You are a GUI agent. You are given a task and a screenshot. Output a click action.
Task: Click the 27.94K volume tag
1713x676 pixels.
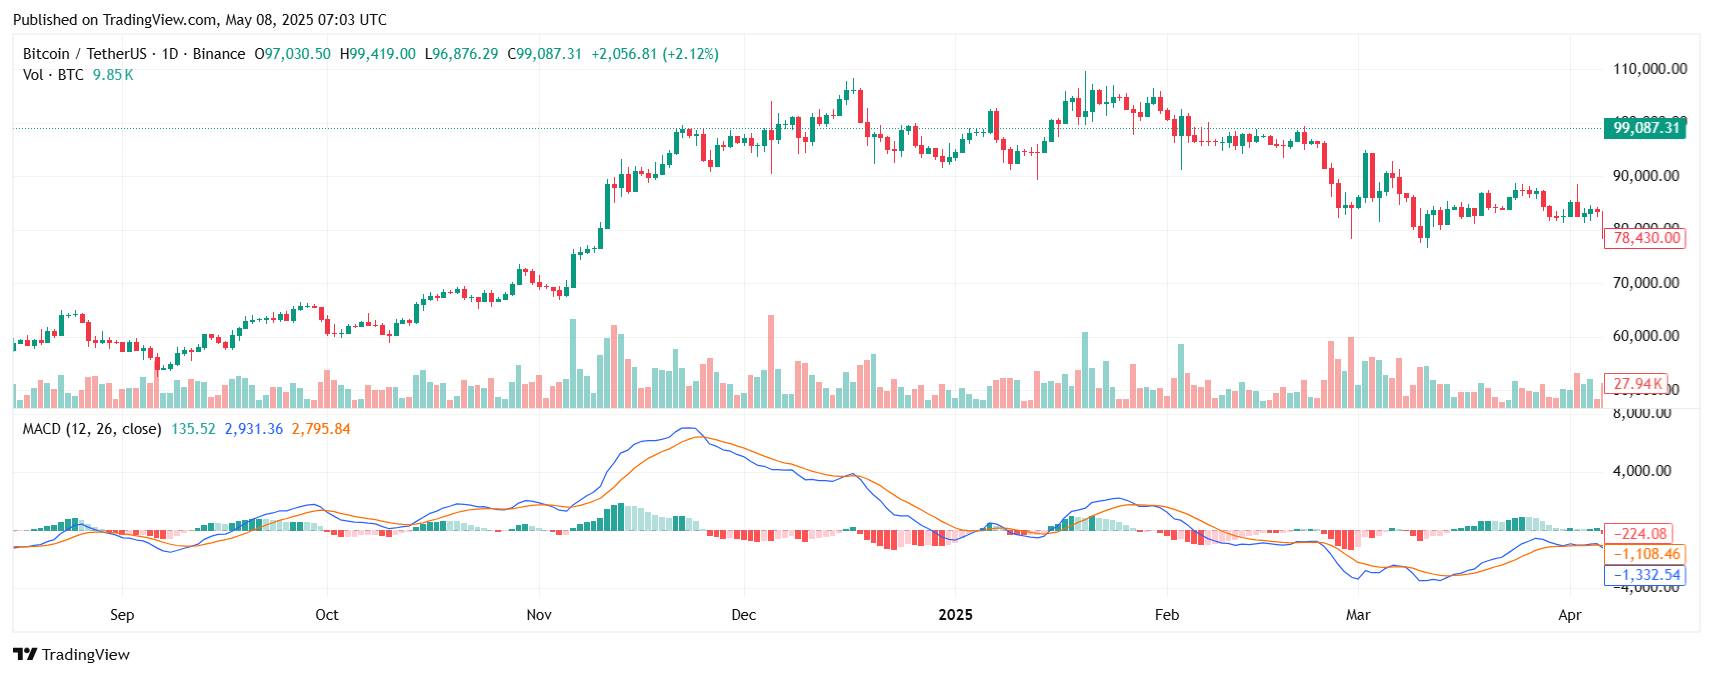click(1637, 384)
